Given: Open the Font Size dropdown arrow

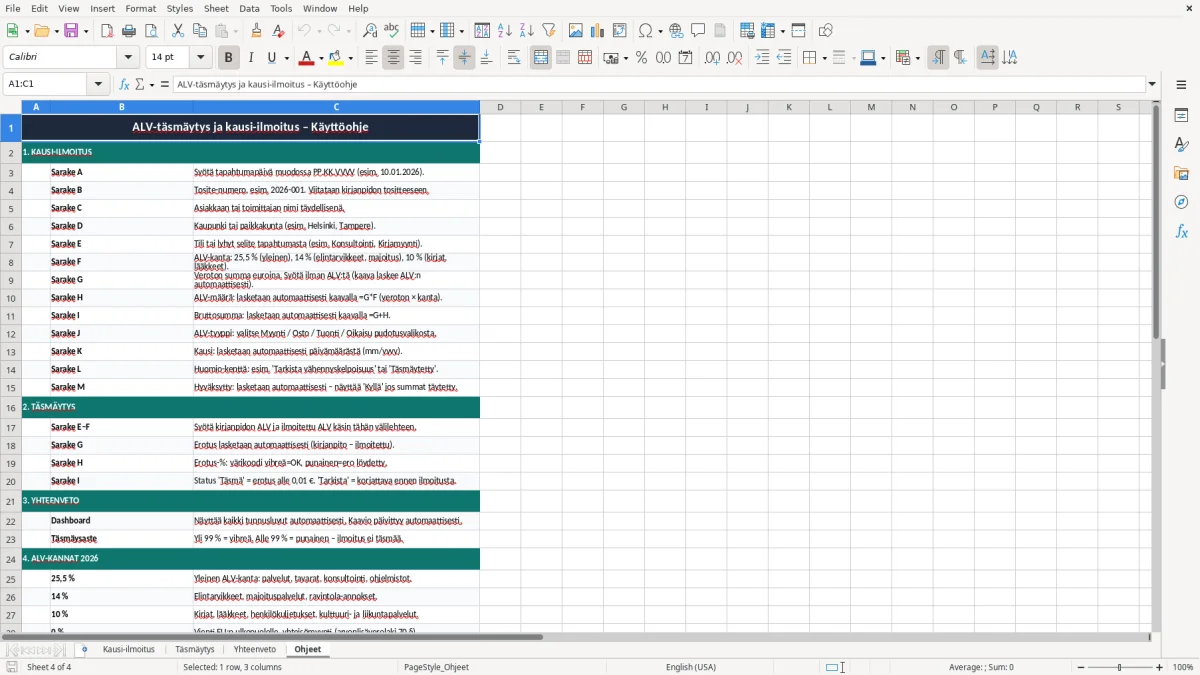Looking at the screenshot, I should [201, 58].
